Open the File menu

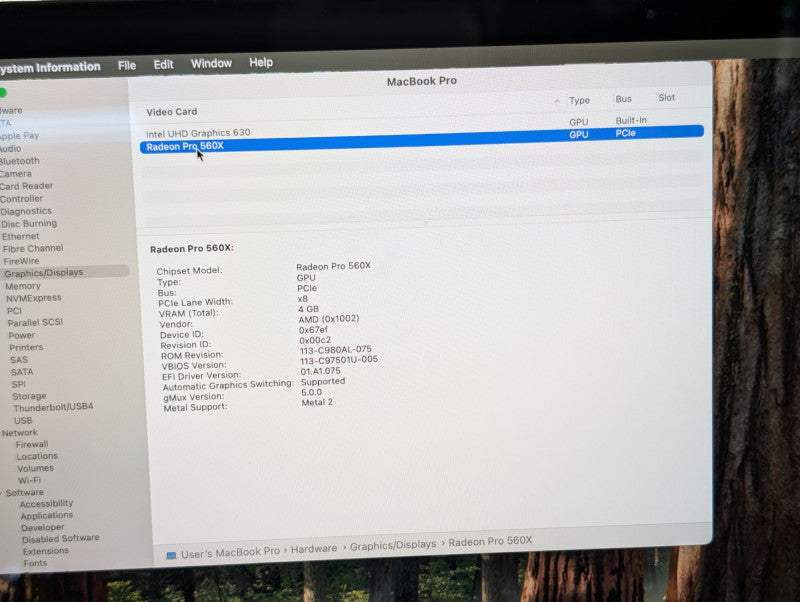[x=127, y=65]
